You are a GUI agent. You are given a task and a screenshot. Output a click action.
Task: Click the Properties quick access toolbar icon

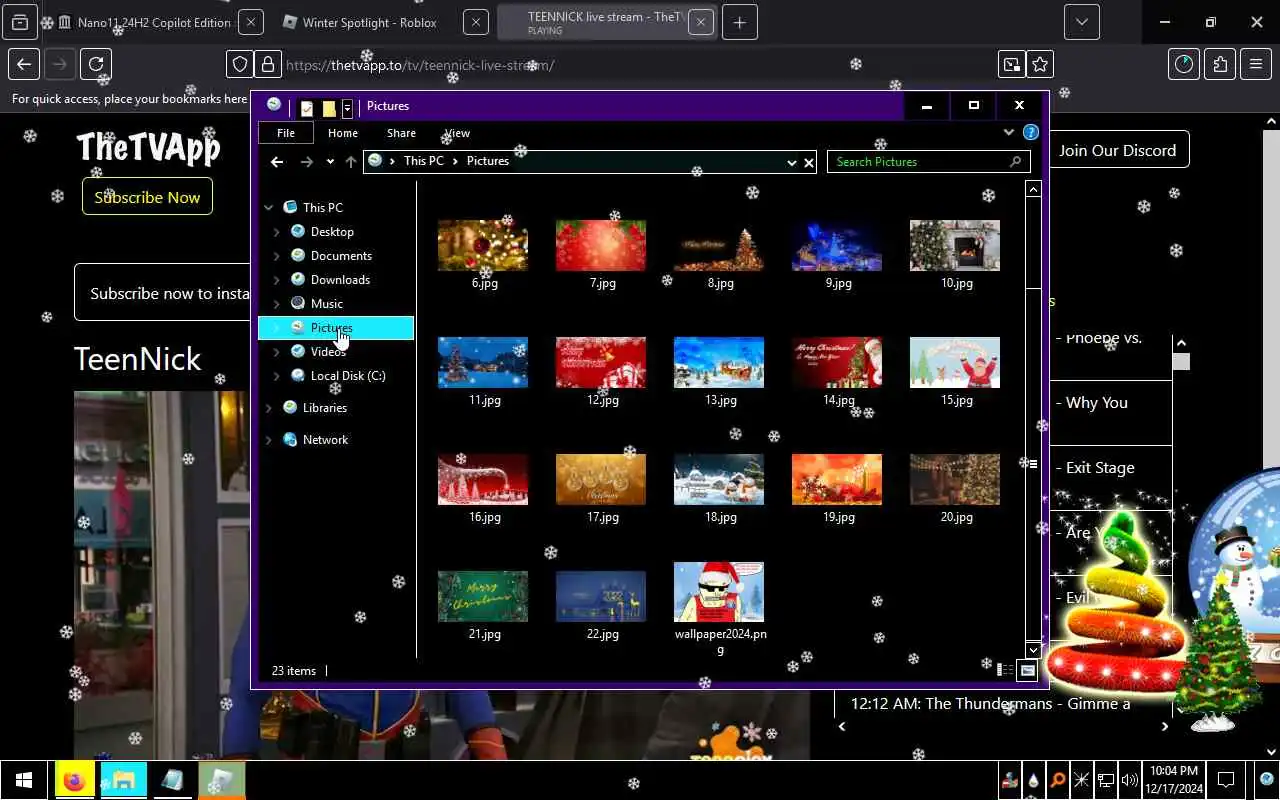pyautogui.click(x=307, y=108)
